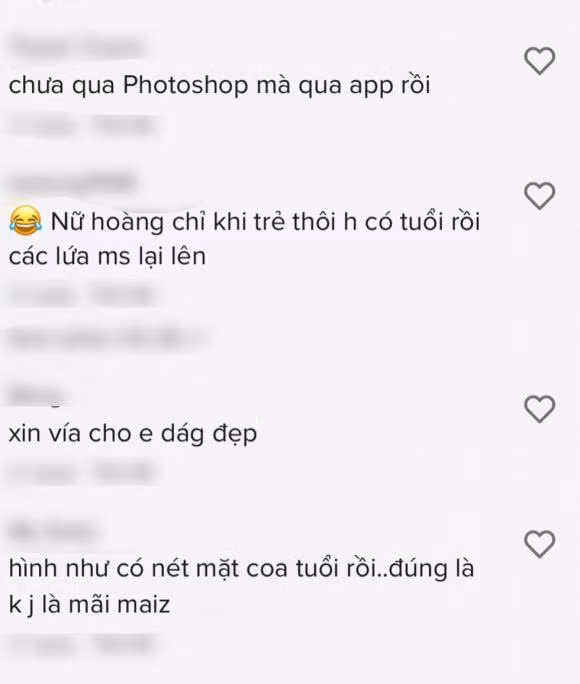Select the text line "các lứa ms lại lên"

click(107, 256)
